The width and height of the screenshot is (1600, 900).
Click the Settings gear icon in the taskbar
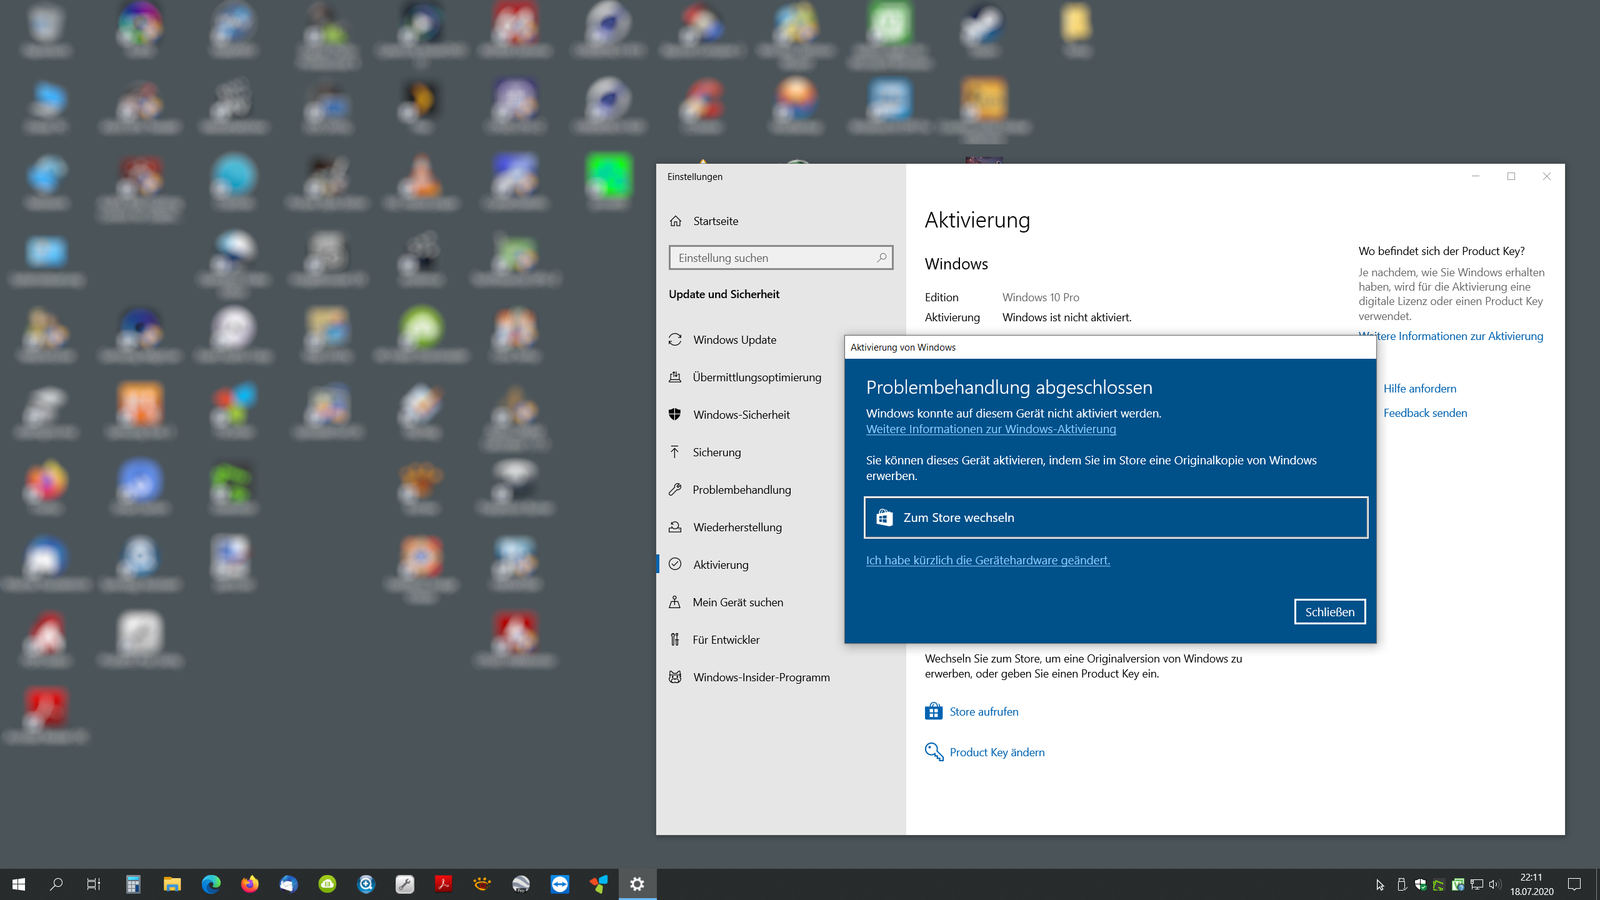click(x=637, y=884)
